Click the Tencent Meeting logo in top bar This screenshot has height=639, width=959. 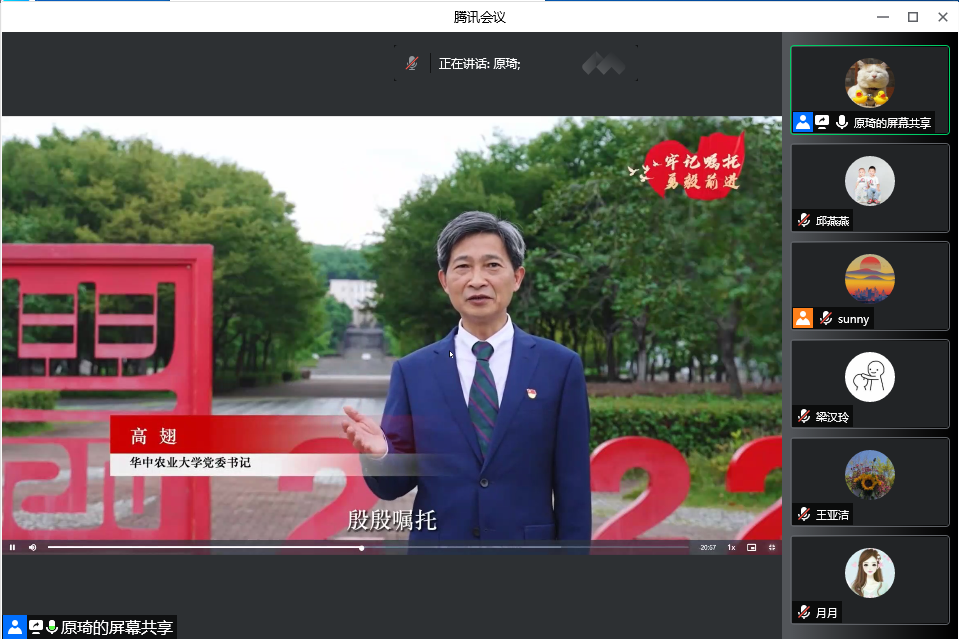coord(604,64)
